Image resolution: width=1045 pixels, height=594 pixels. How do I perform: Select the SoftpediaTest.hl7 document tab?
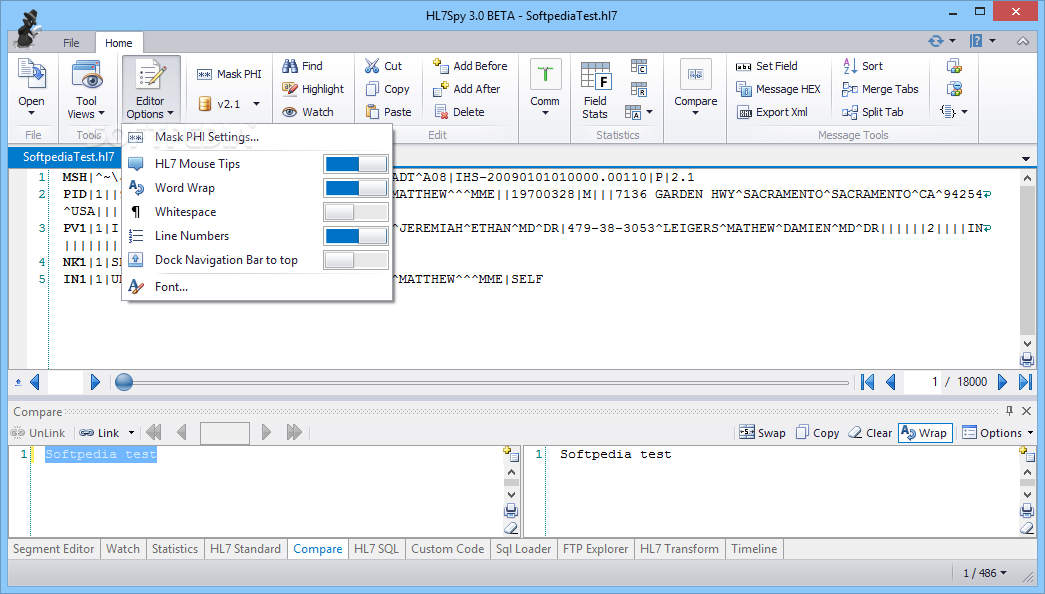[x=69, y=157]
